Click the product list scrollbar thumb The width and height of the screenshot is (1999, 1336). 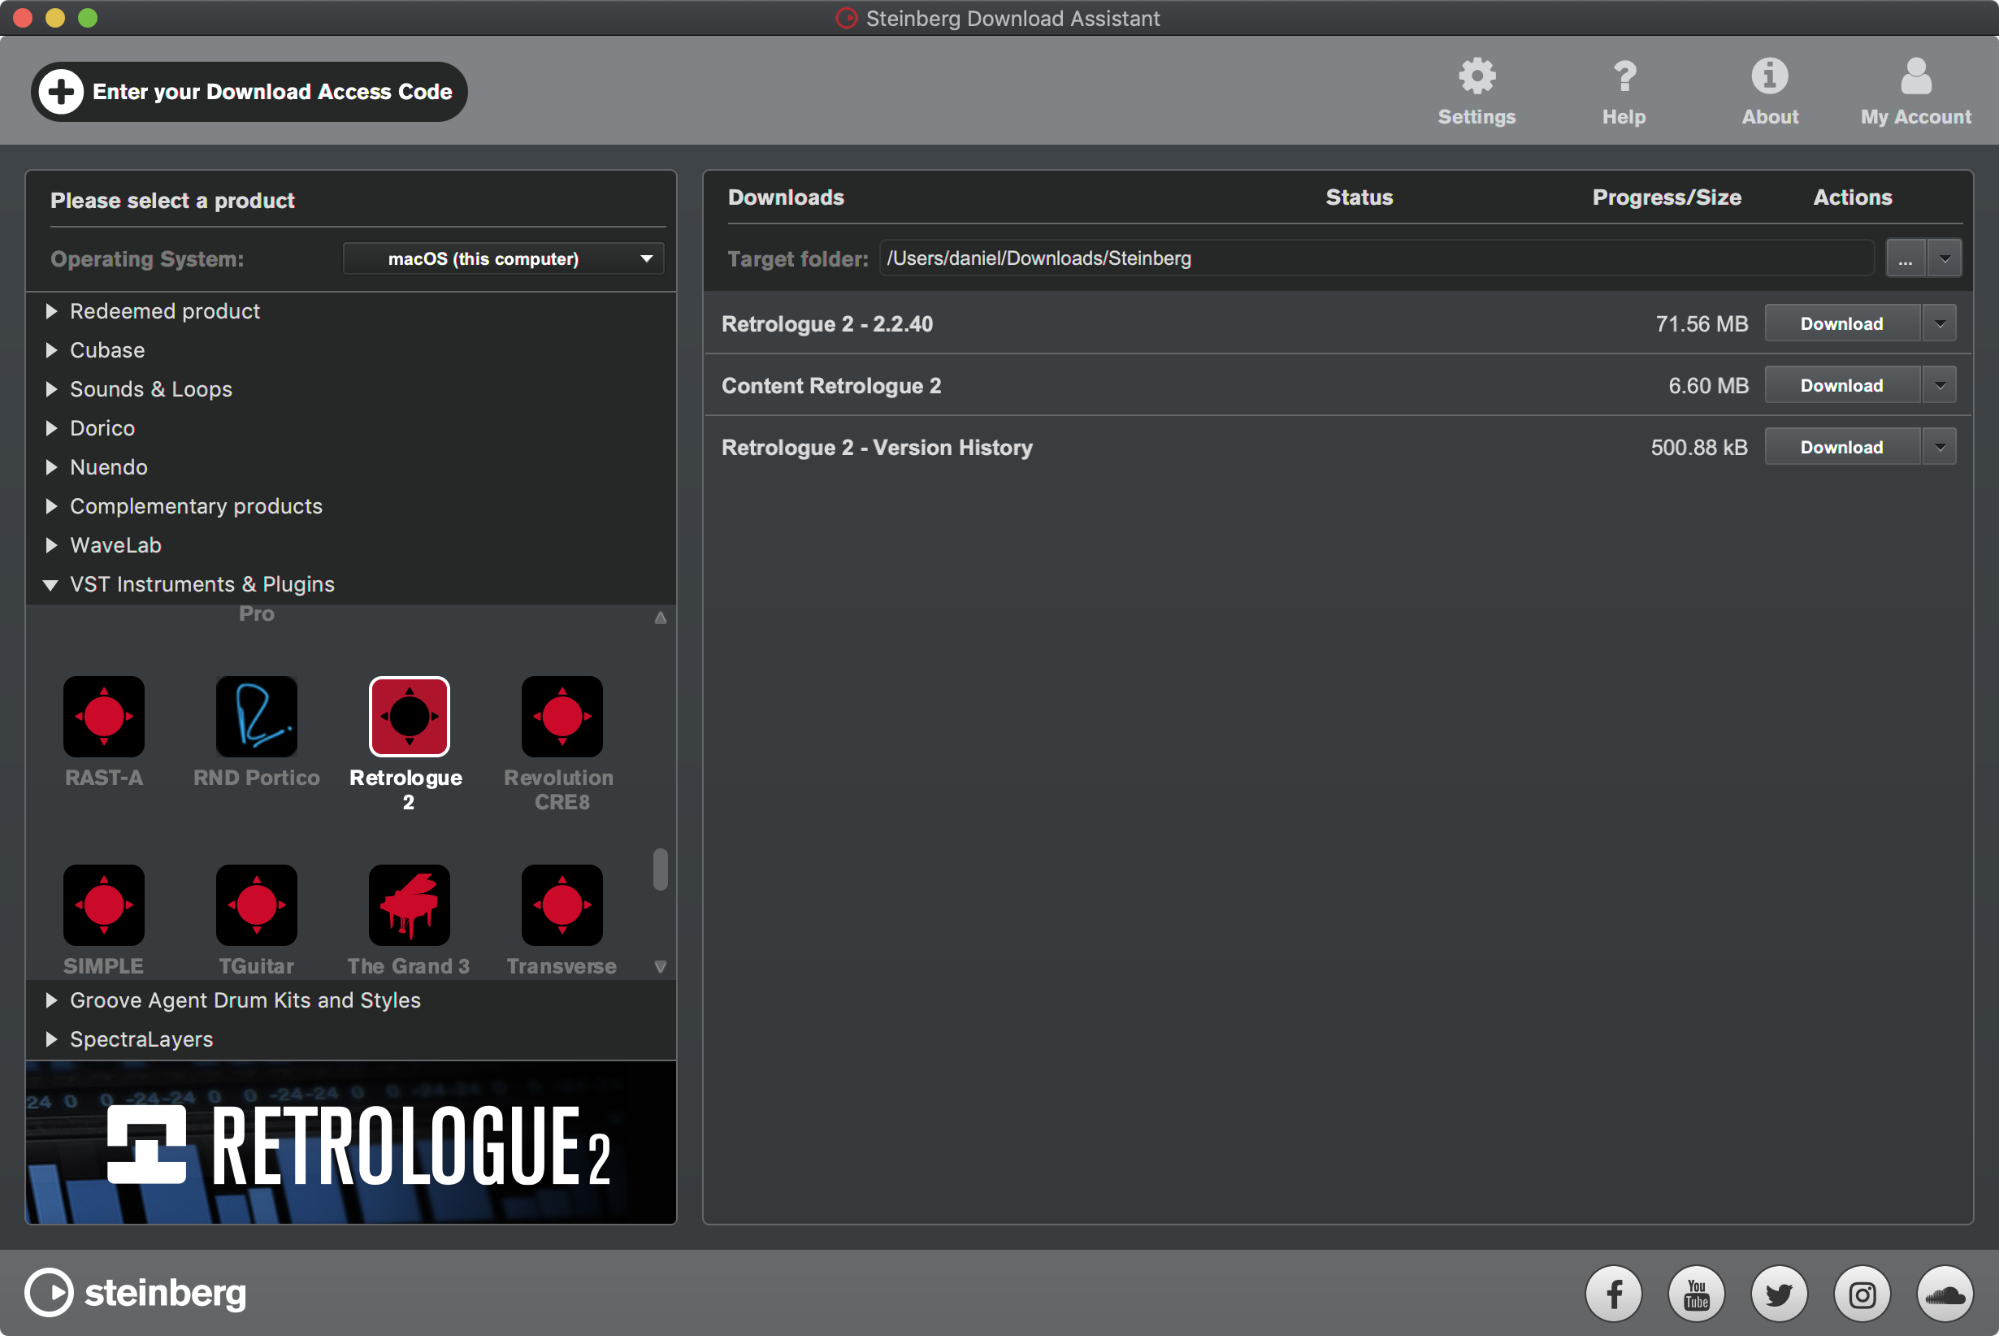point(660,869)
